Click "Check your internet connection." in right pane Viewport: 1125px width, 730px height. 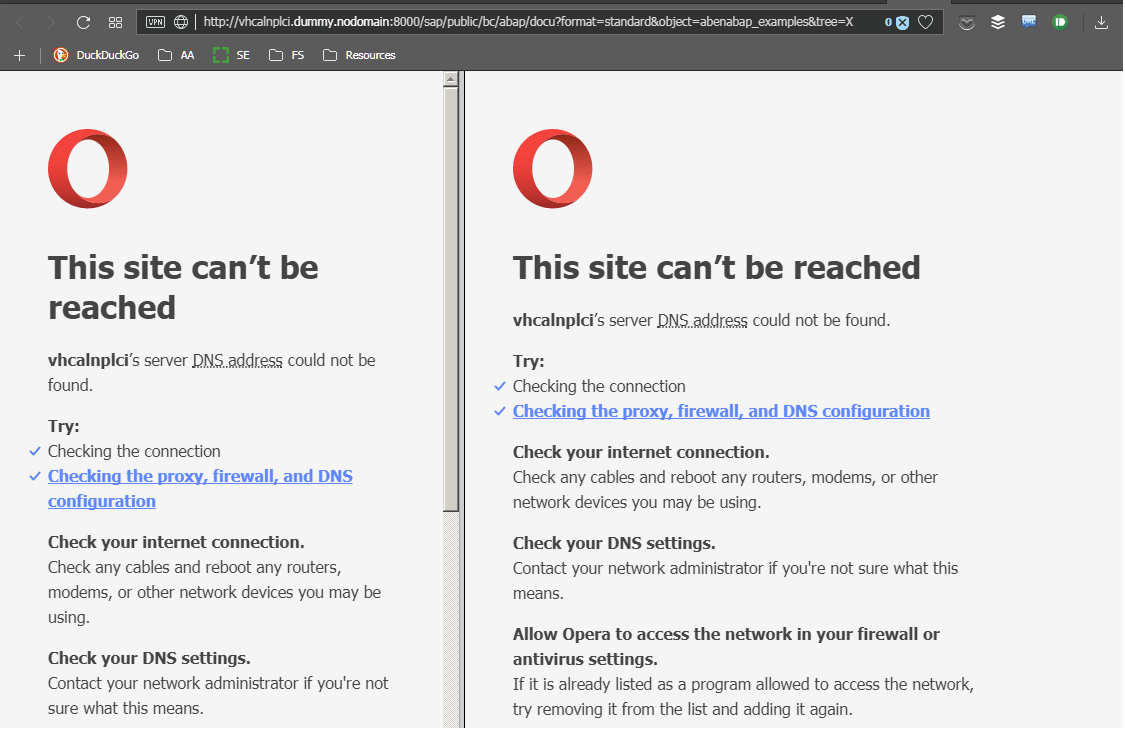641,452
